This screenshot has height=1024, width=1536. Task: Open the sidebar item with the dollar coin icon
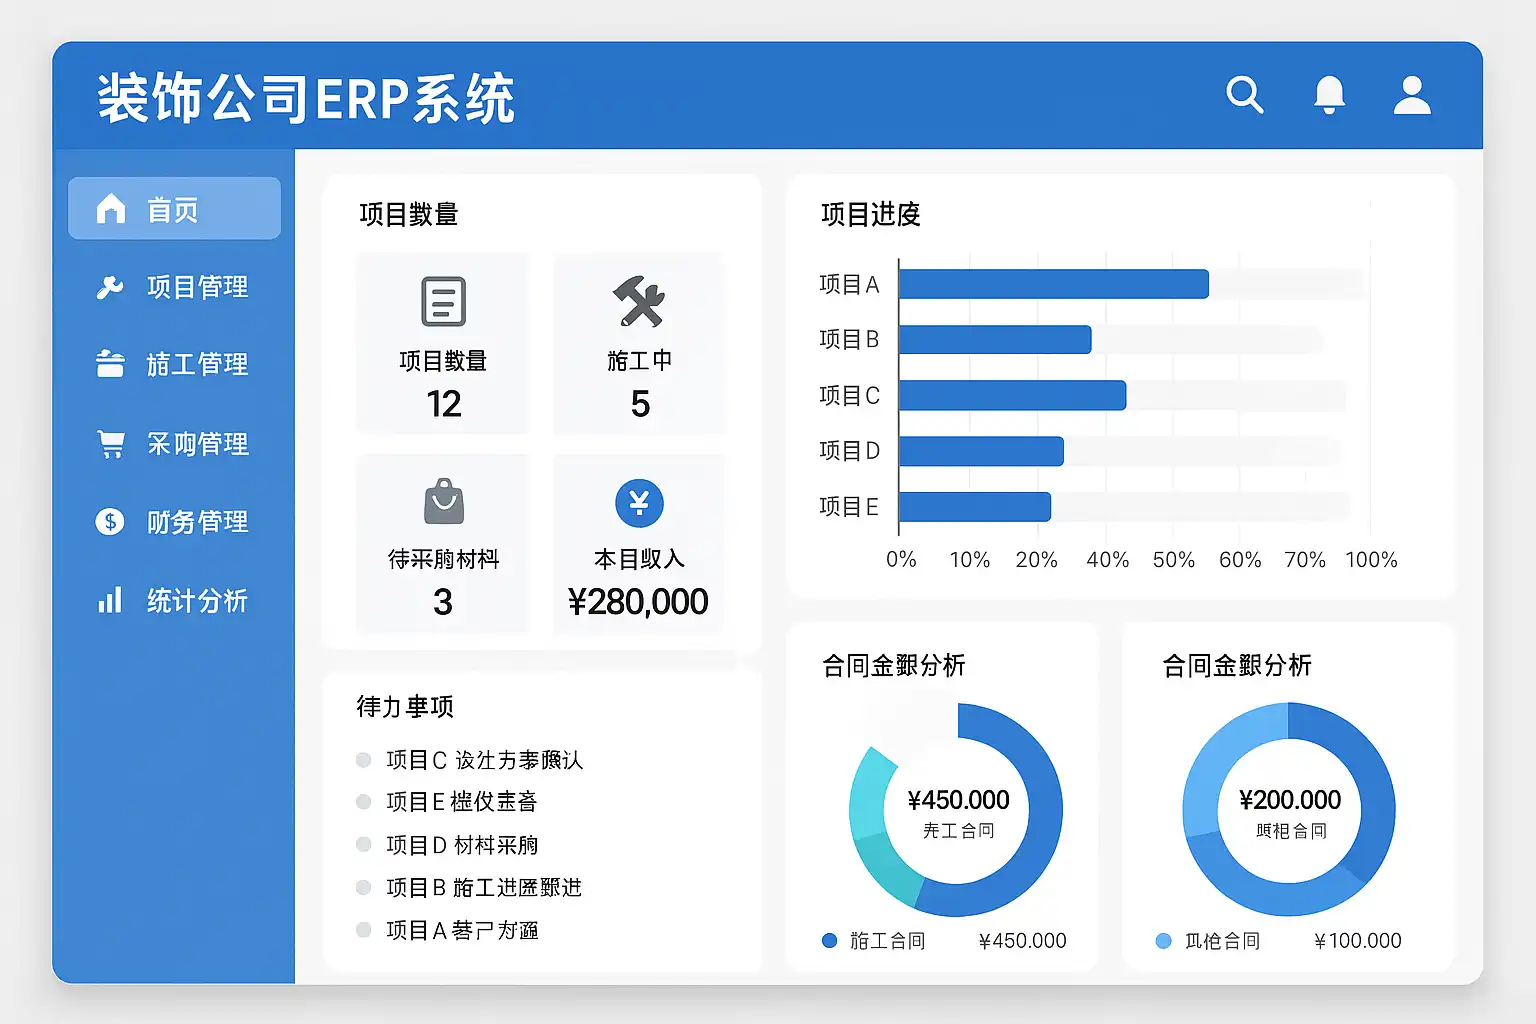(174, 521)
